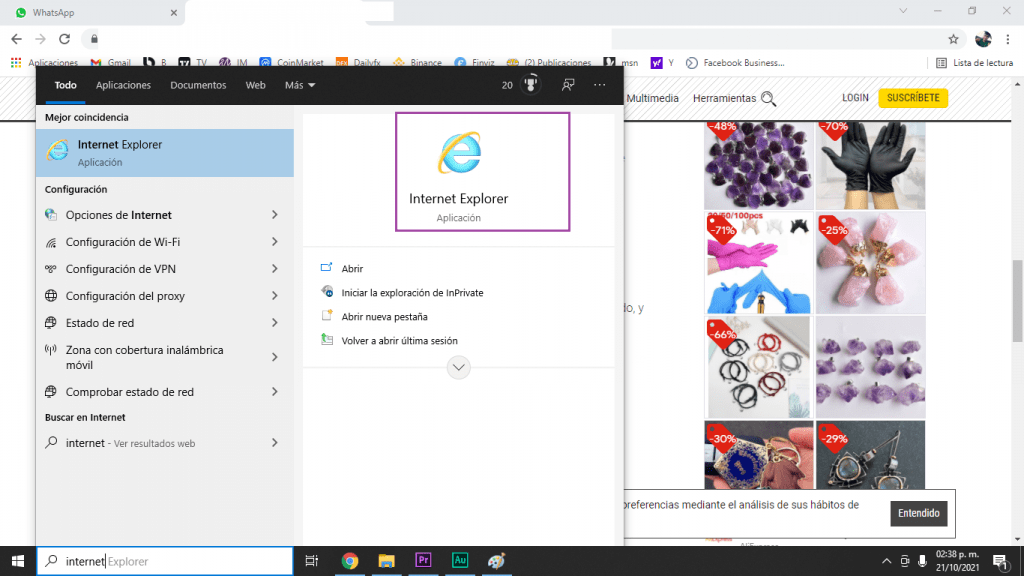Click the page vertical scrollbar
This screenshot has height=576, width=1024.
click(x=1017, y=300)
